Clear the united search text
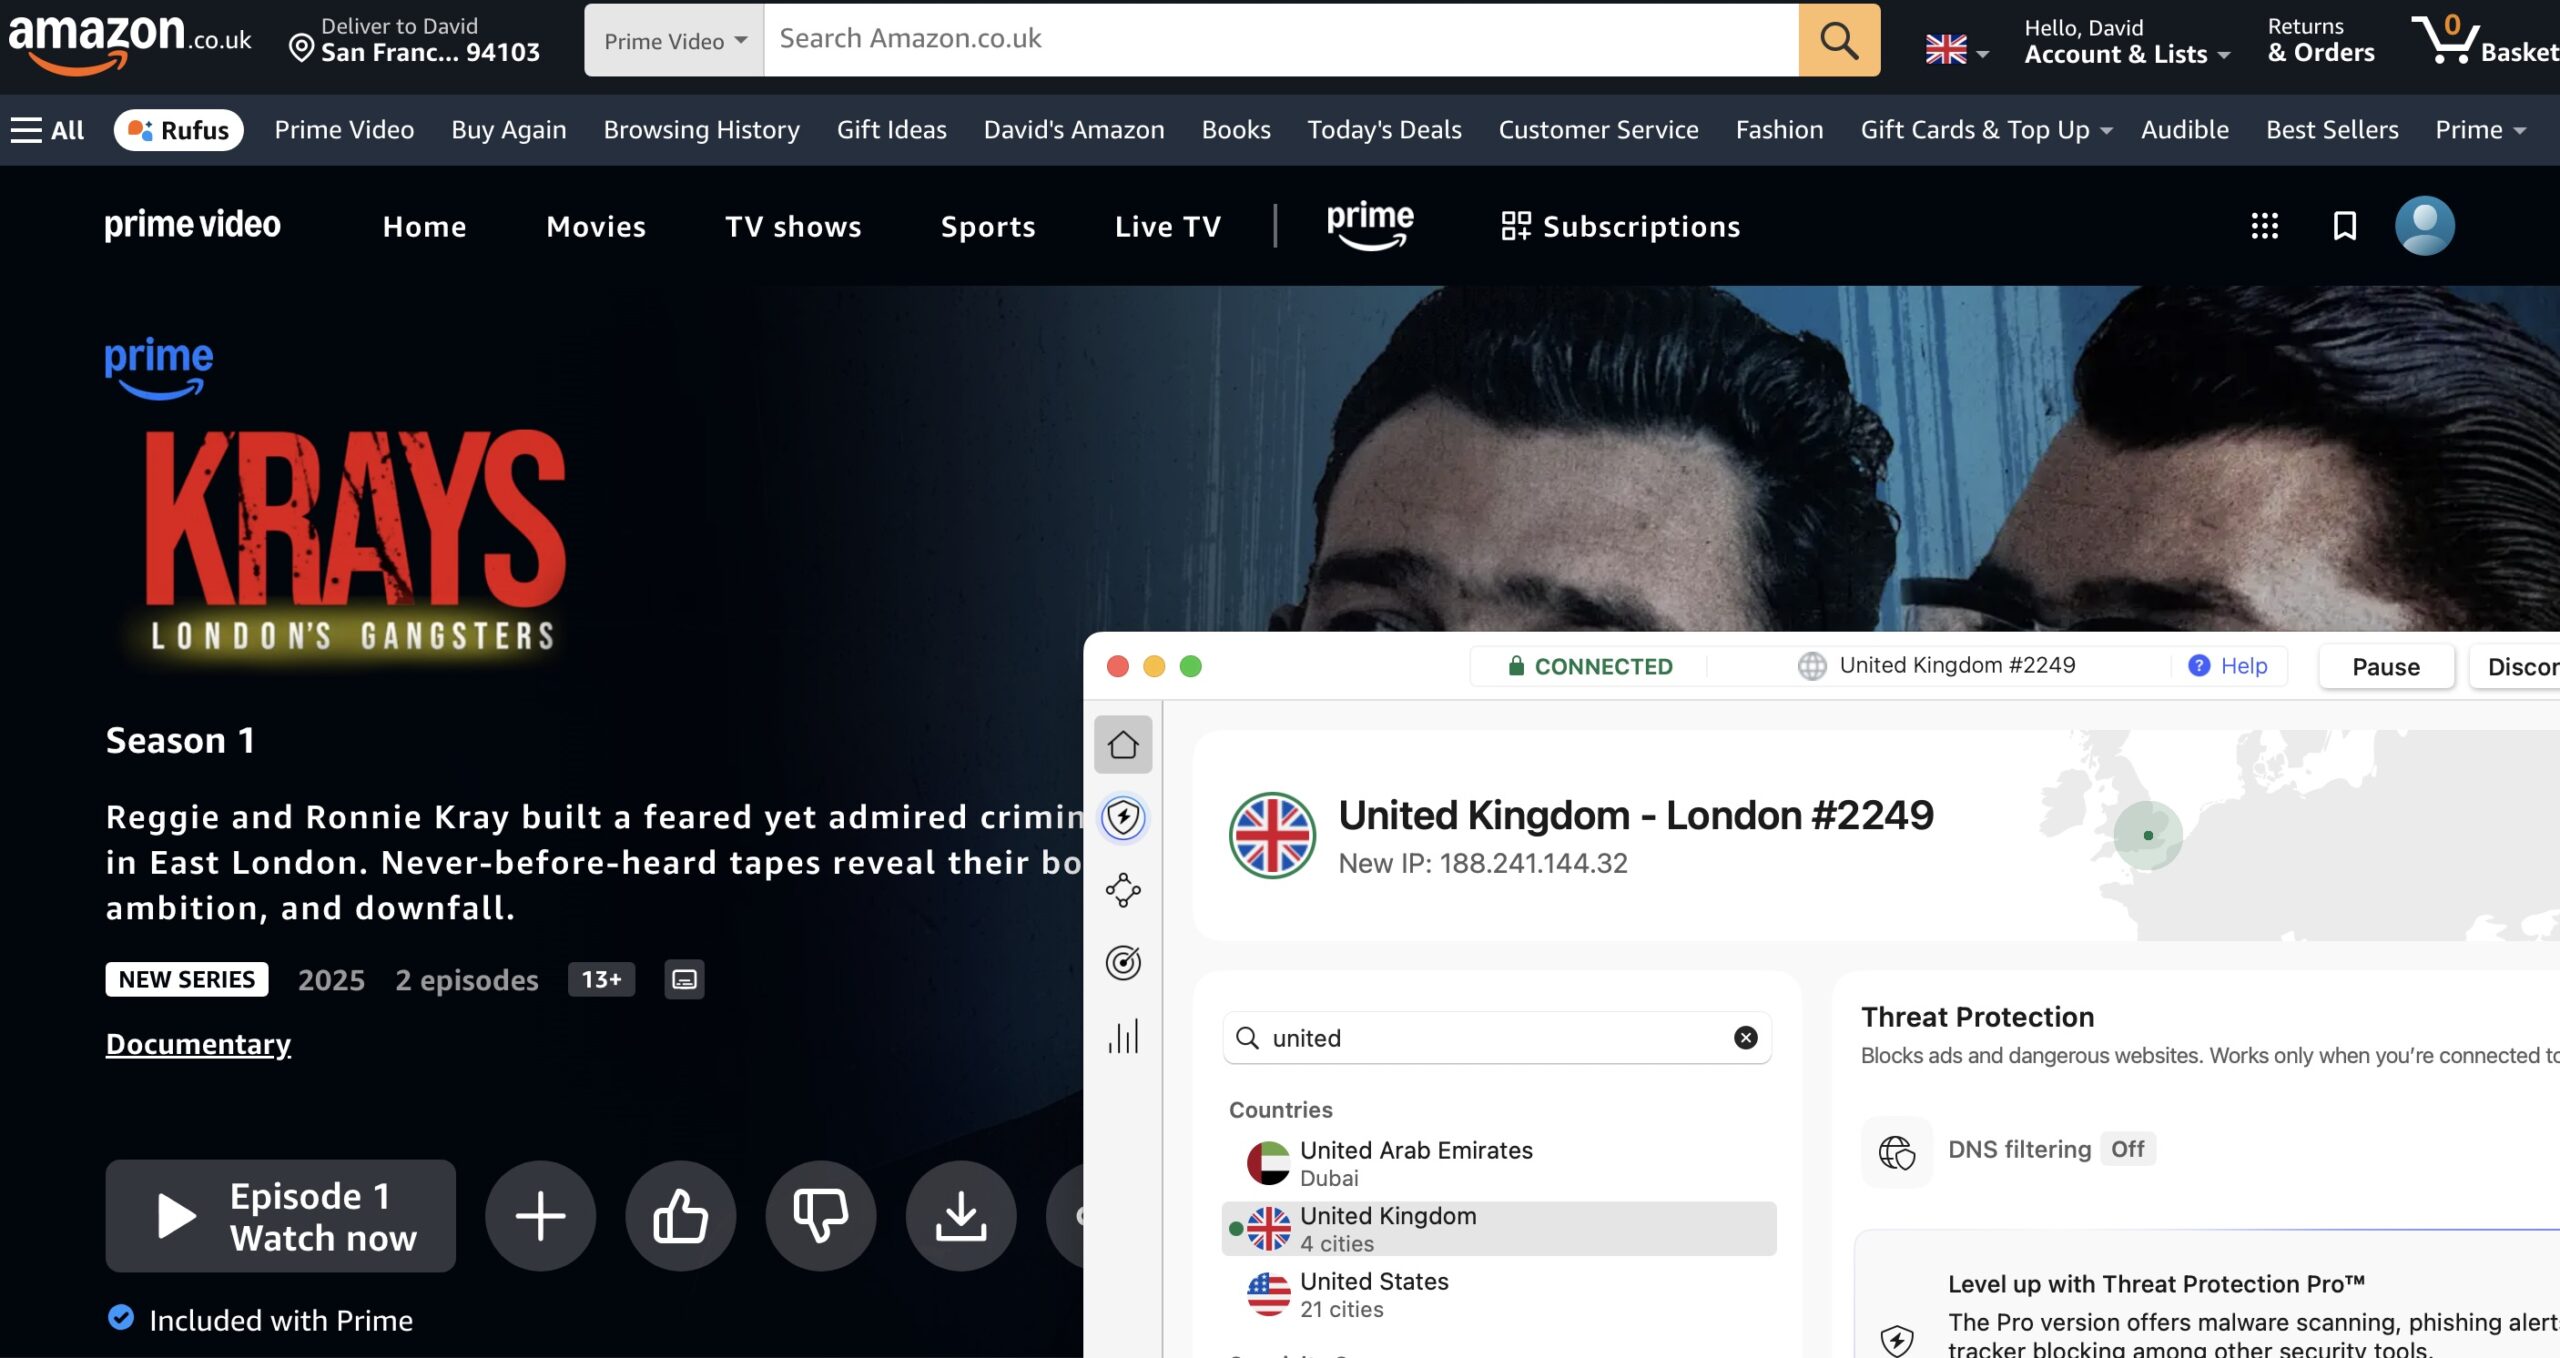Screen dimensions: 2560x1358 pos(1745,1038)
